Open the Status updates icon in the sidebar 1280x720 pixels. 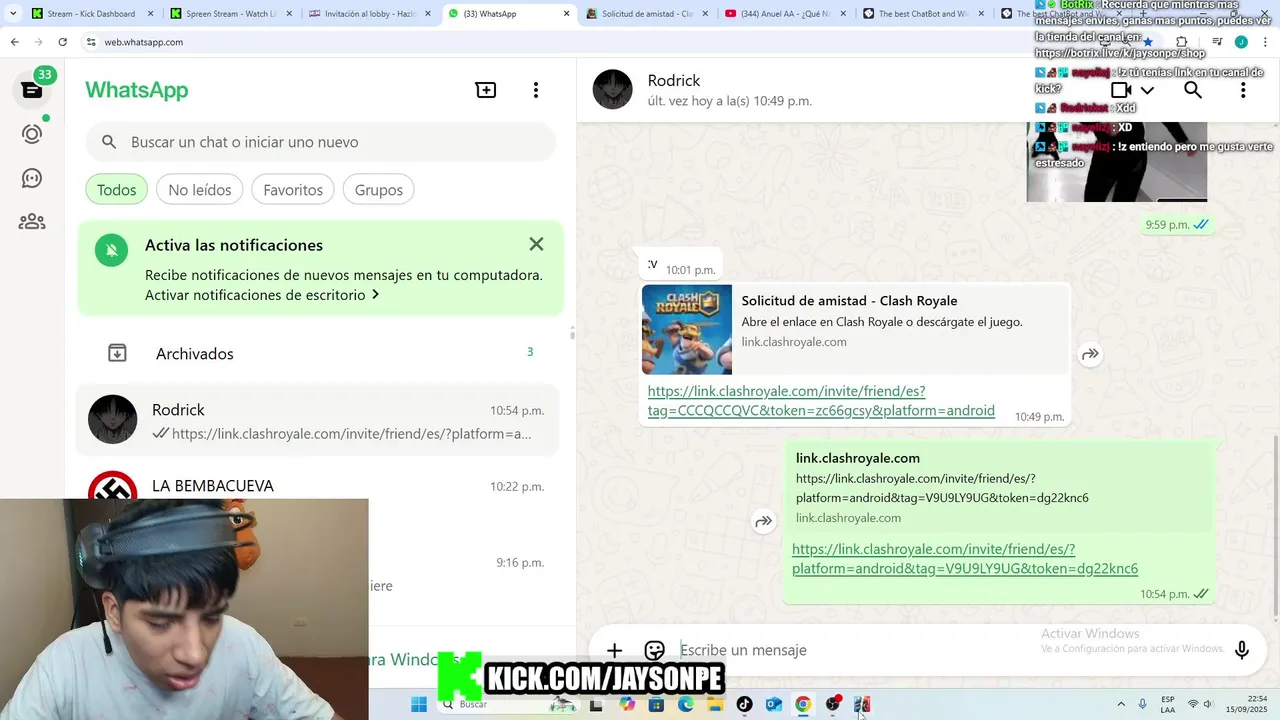click(32, 134)
